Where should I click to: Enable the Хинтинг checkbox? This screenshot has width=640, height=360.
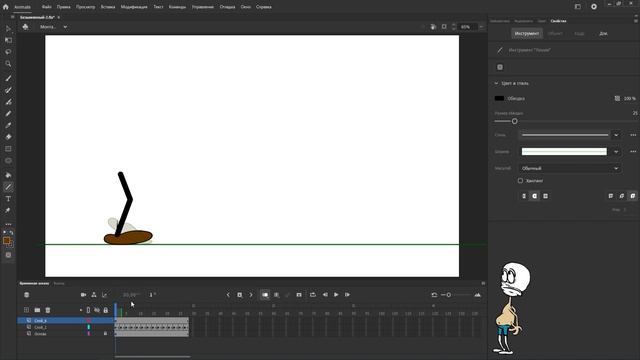[x=520, y=180]
